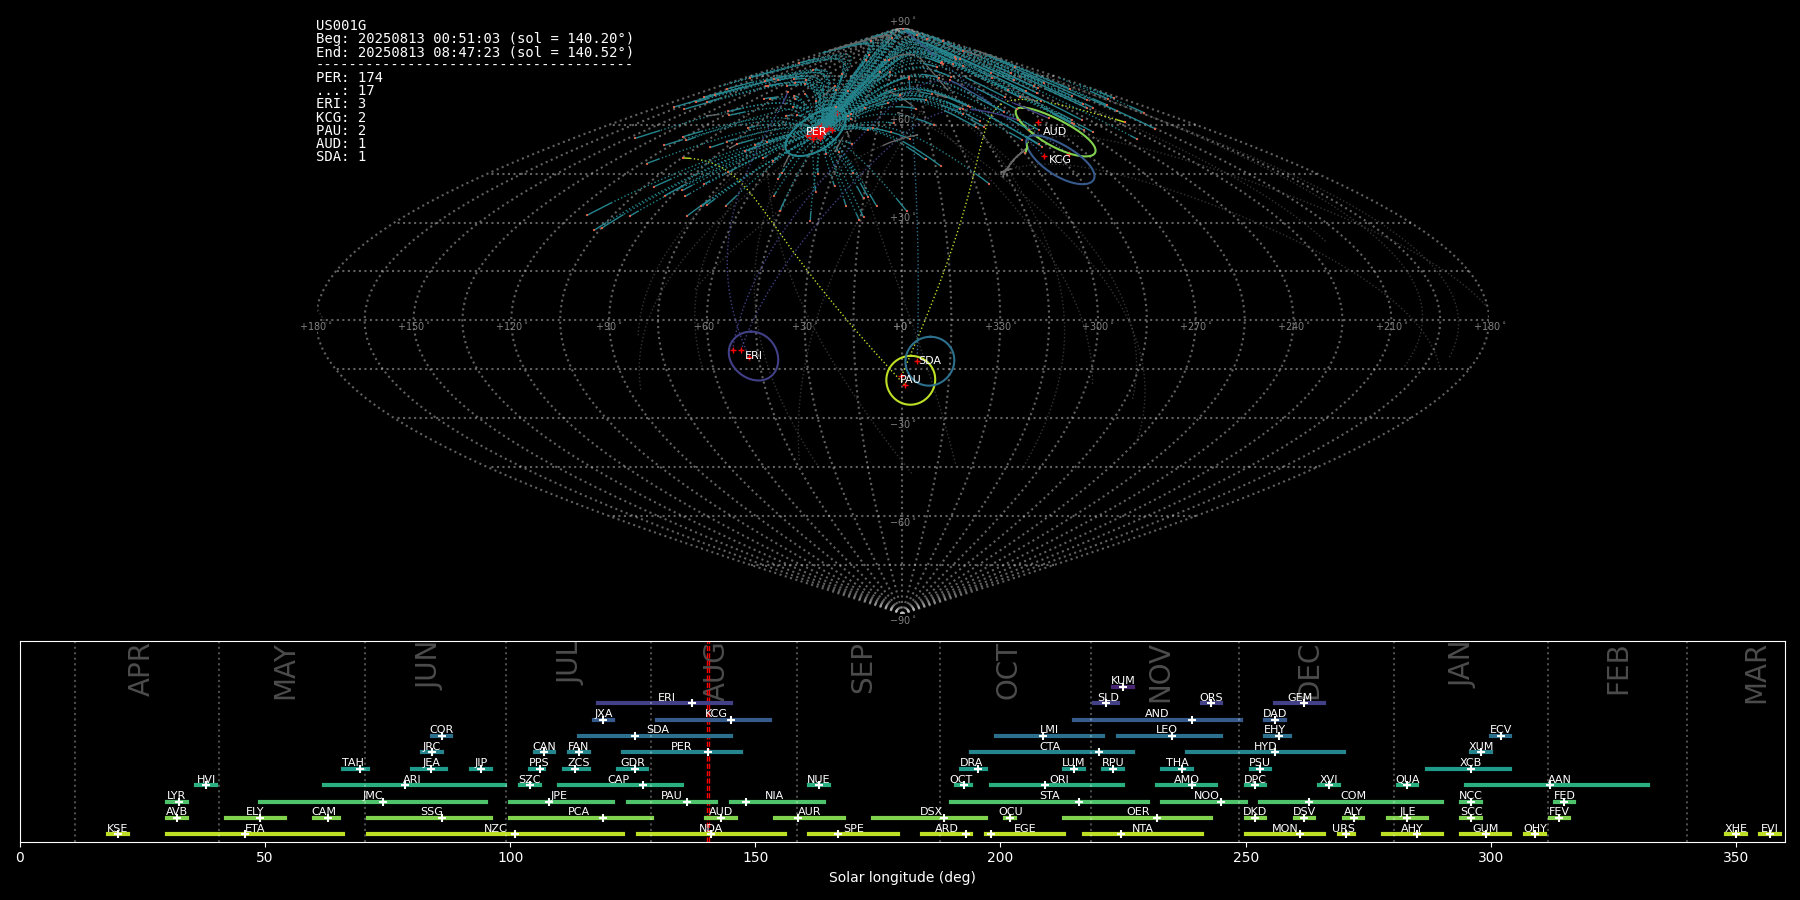Viewport: 1800px width, 900px height.
Task: Click the AUD radiant label on the sky map
Action: [x=1054, y=132]
